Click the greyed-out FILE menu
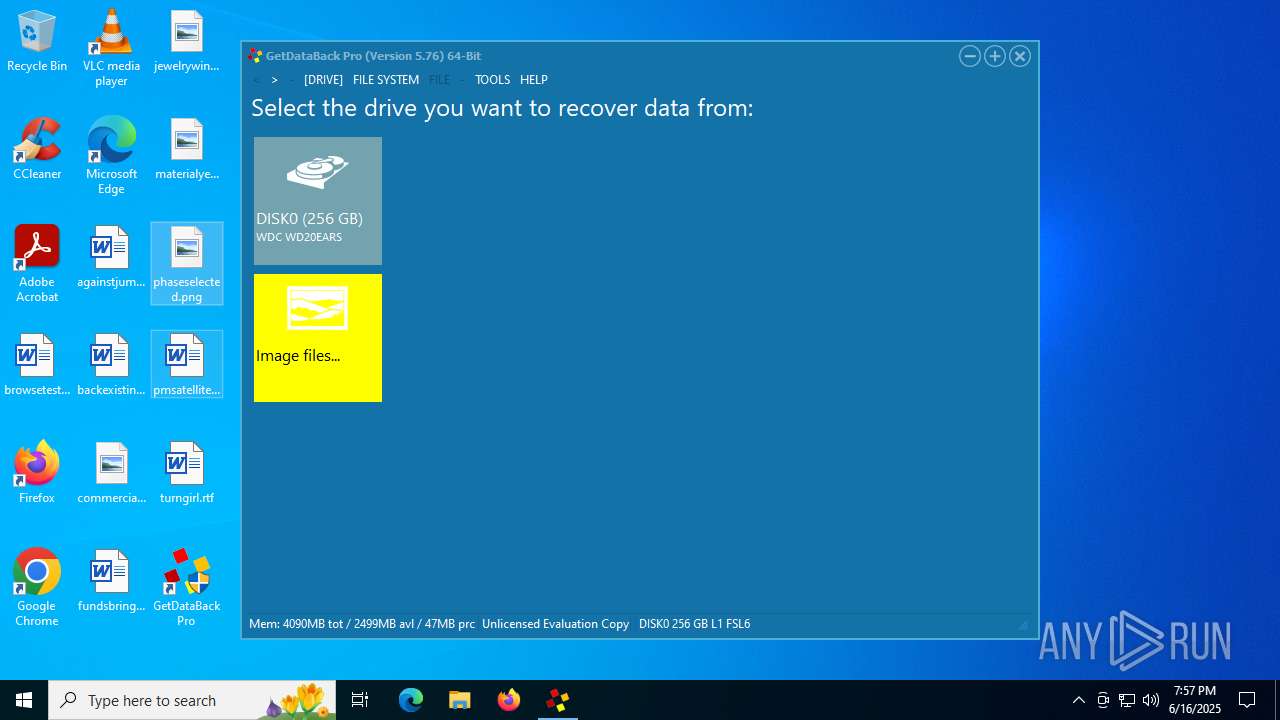1280x720 pixels. click(x=440, y=80)
